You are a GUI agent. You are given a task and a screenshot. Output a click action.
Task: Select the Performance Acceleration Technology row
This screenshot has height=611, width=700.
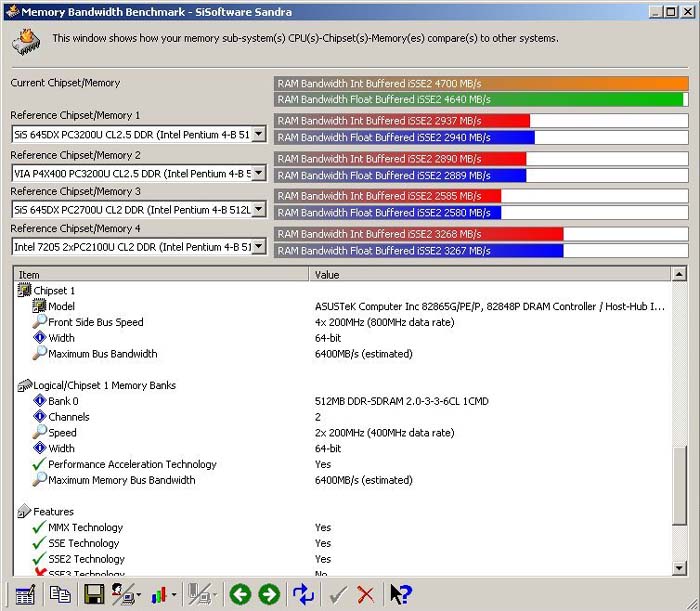132,464
